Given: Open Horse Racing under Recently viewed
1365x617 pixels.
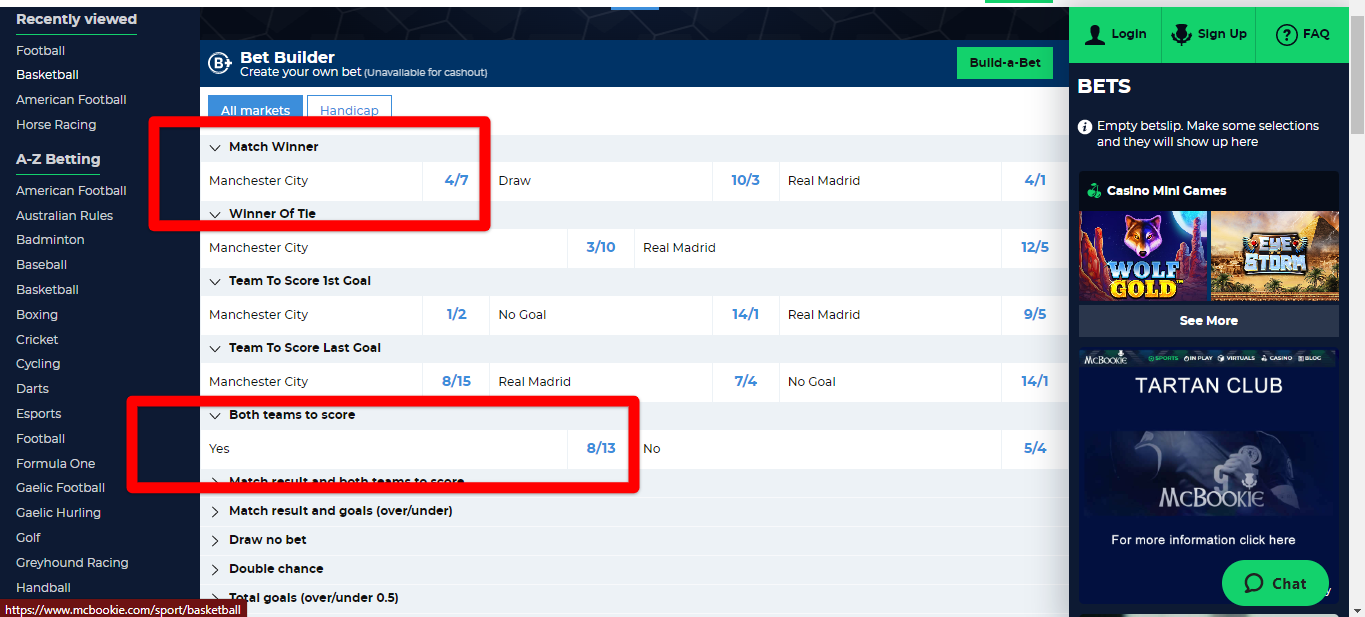Looking at the screenshot, I should (56, 125).
